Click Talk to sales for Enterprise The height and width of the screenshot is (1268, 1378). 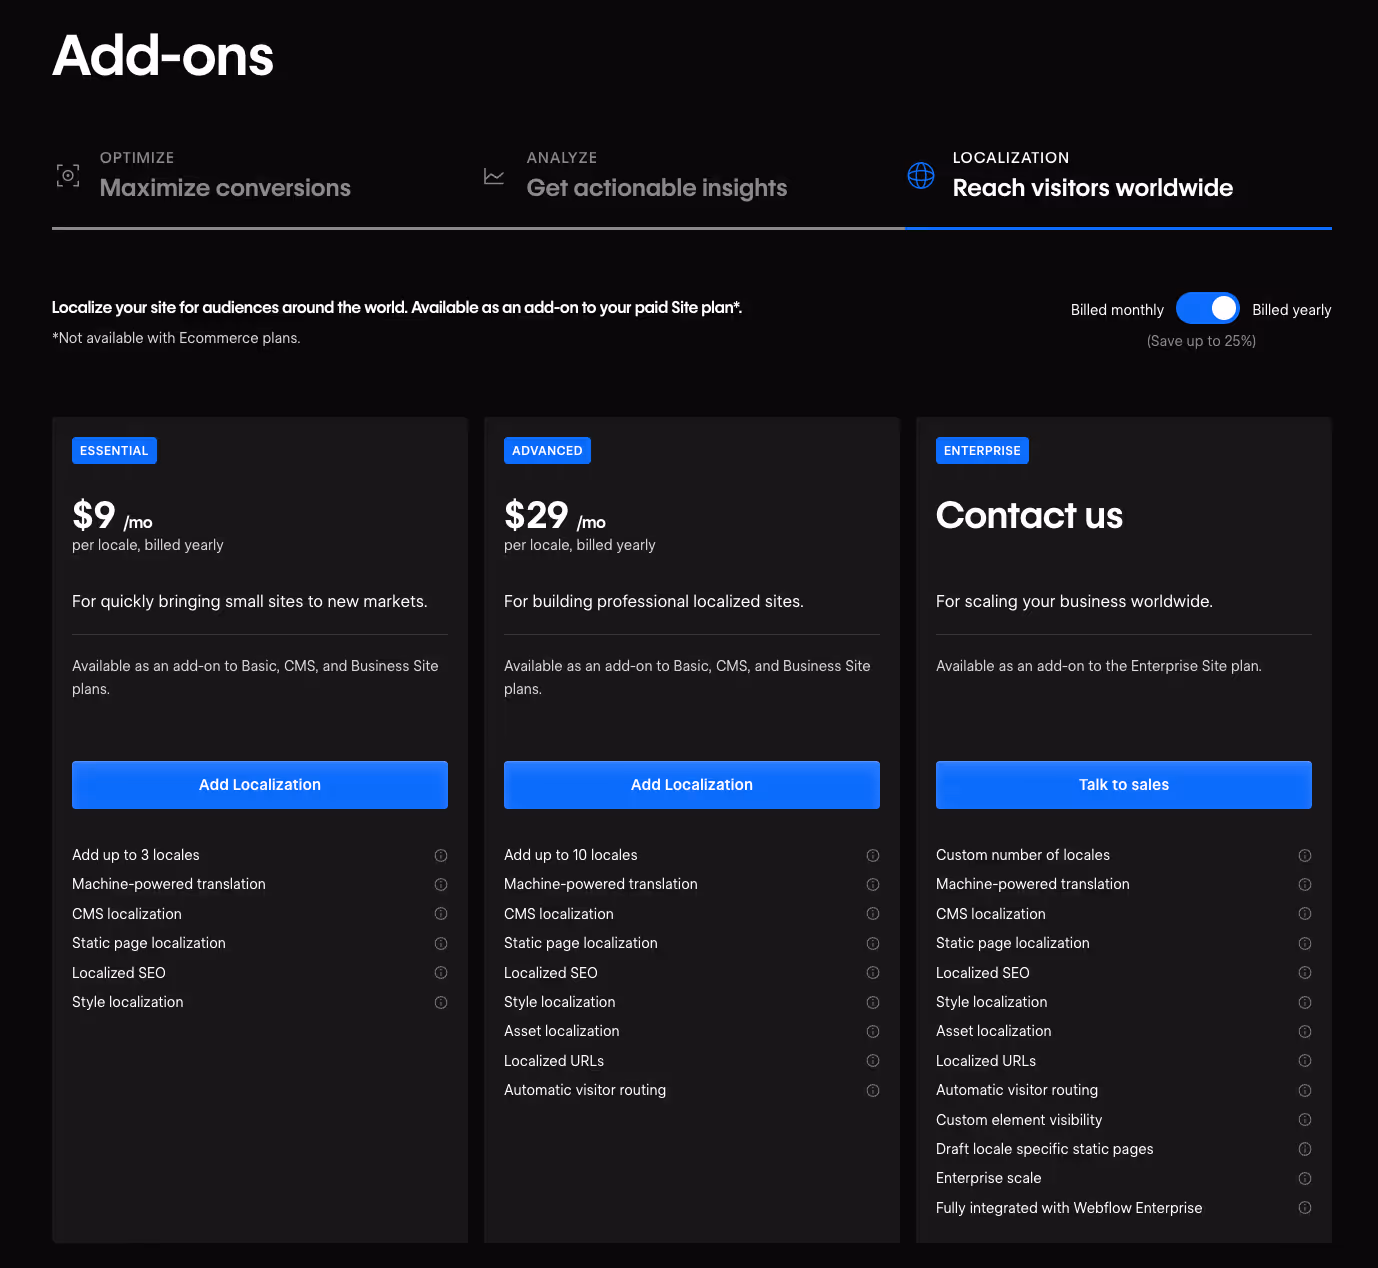click(1123, 784)
